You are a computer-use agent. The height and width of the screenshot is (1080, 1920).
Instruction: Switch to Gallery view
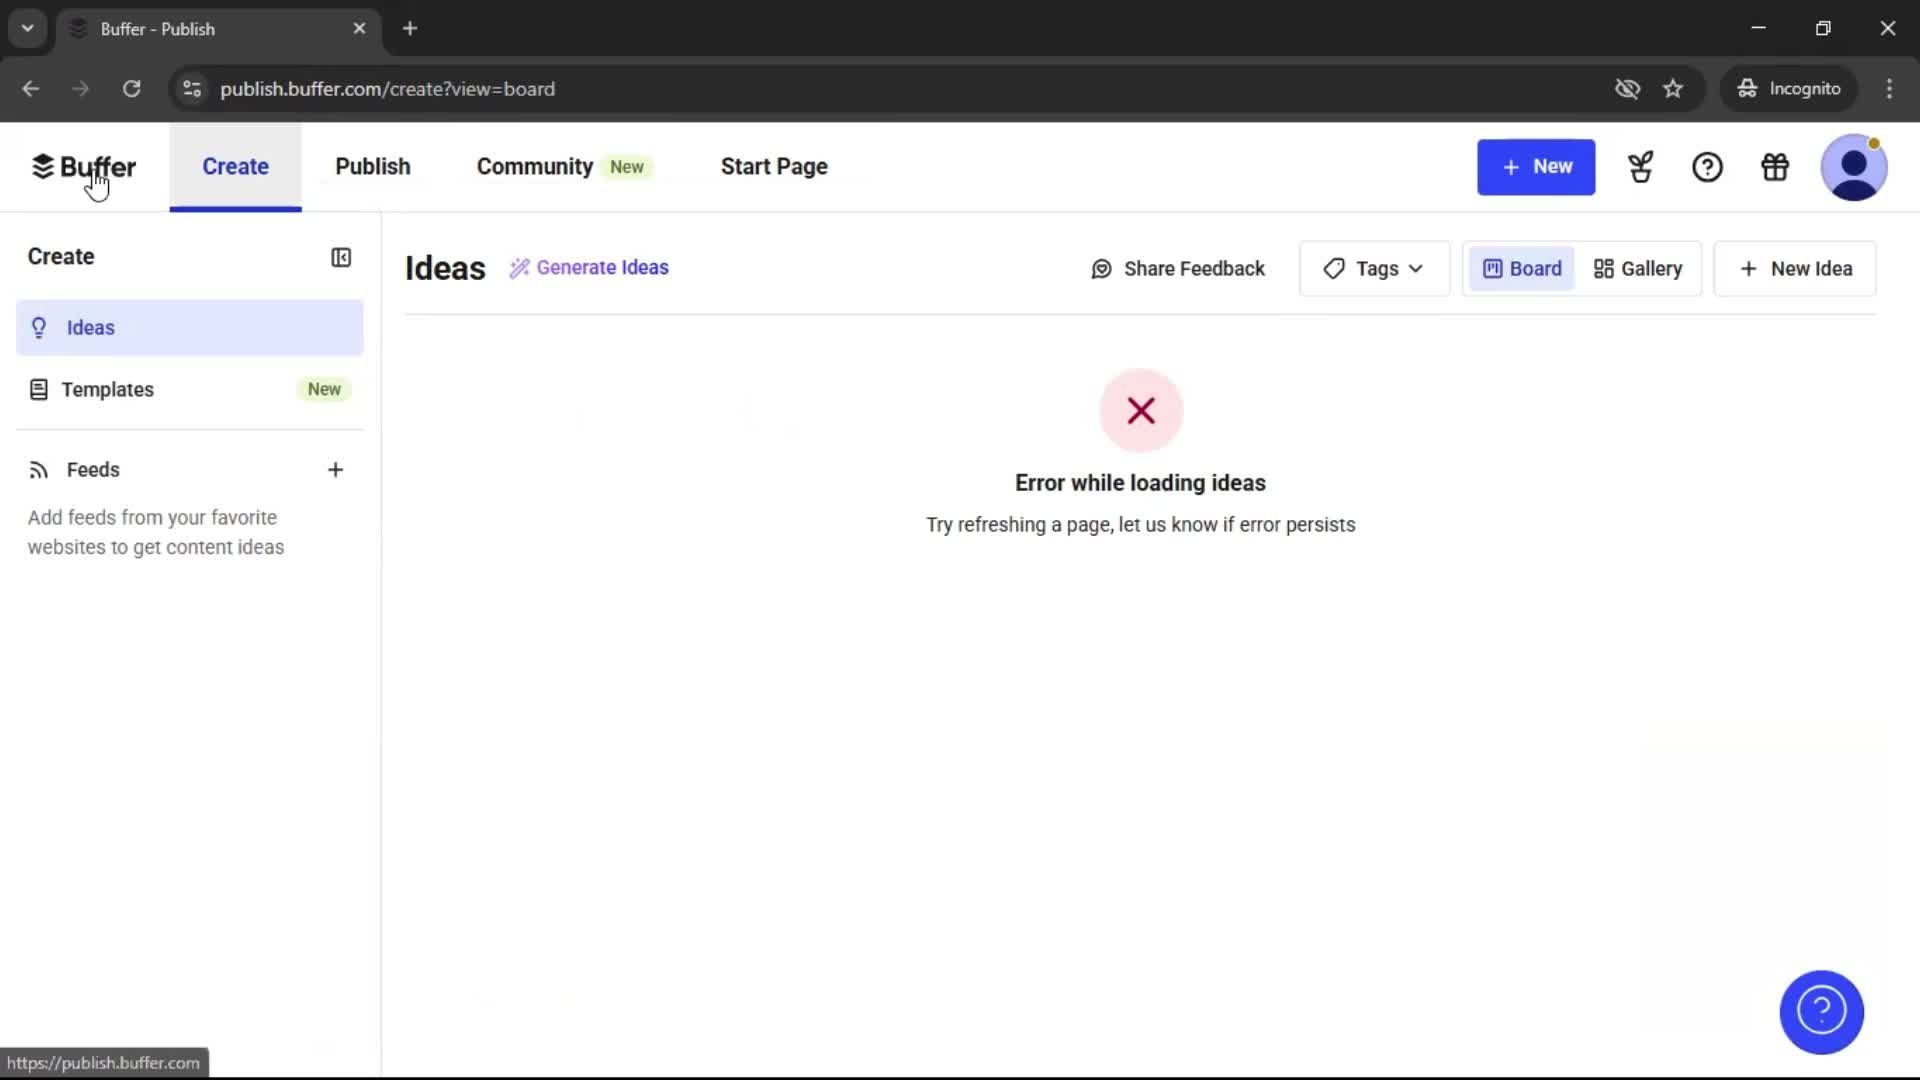[x=1638, y=268]
